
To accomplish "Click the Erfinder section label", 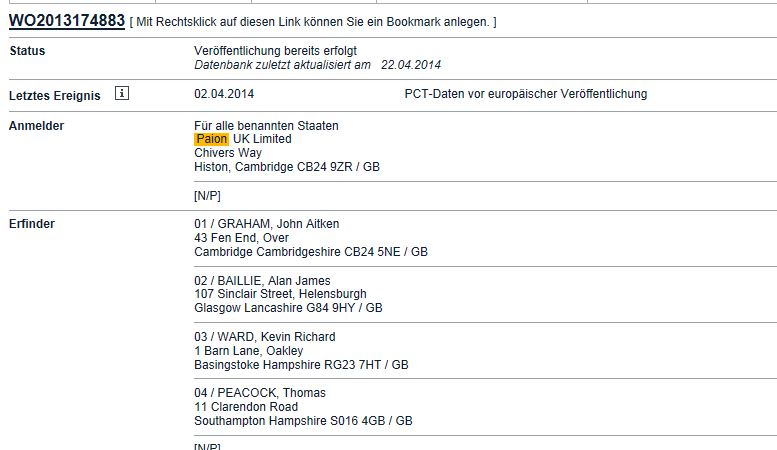I will pyautogui.click(x=32, y=224).
